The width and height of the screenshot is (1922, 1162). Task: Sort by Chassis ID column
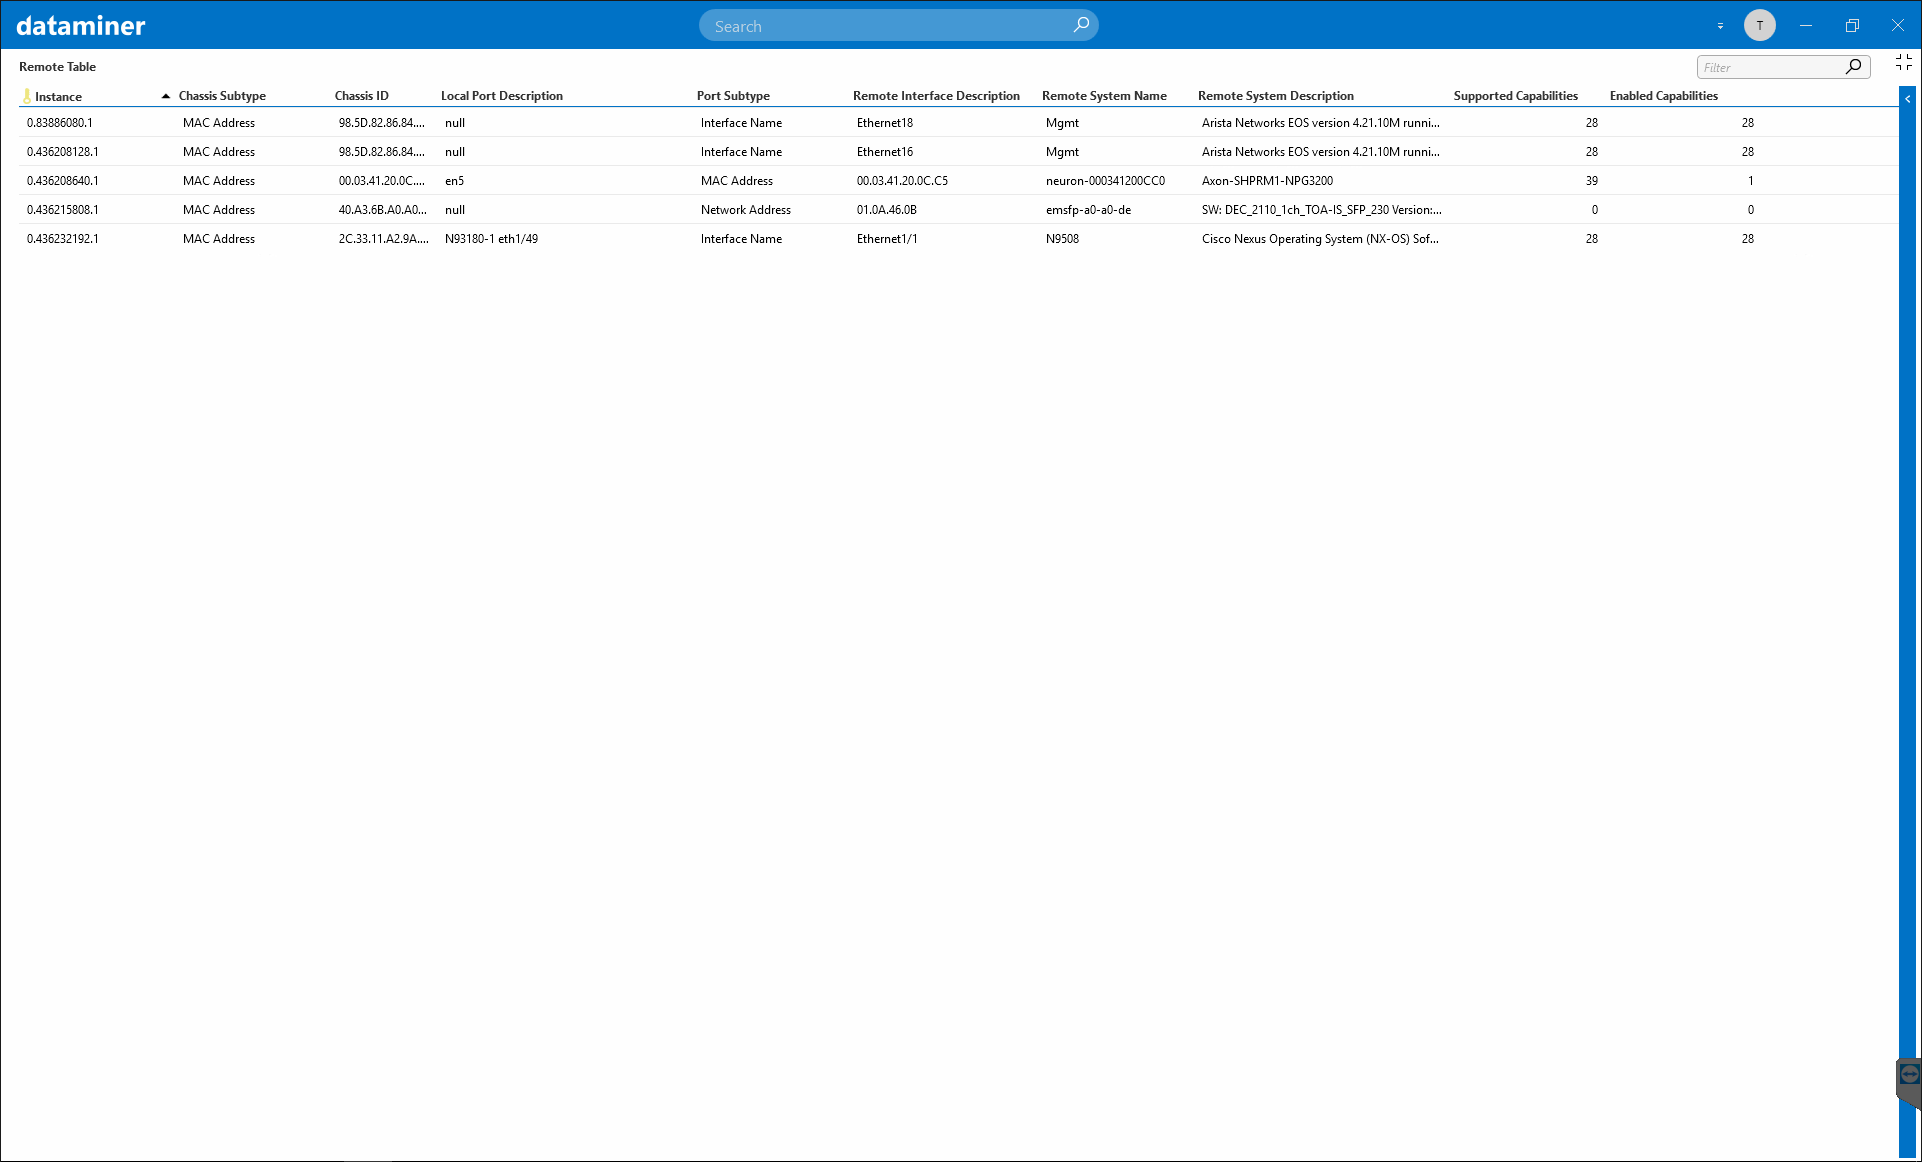point(361,96)
